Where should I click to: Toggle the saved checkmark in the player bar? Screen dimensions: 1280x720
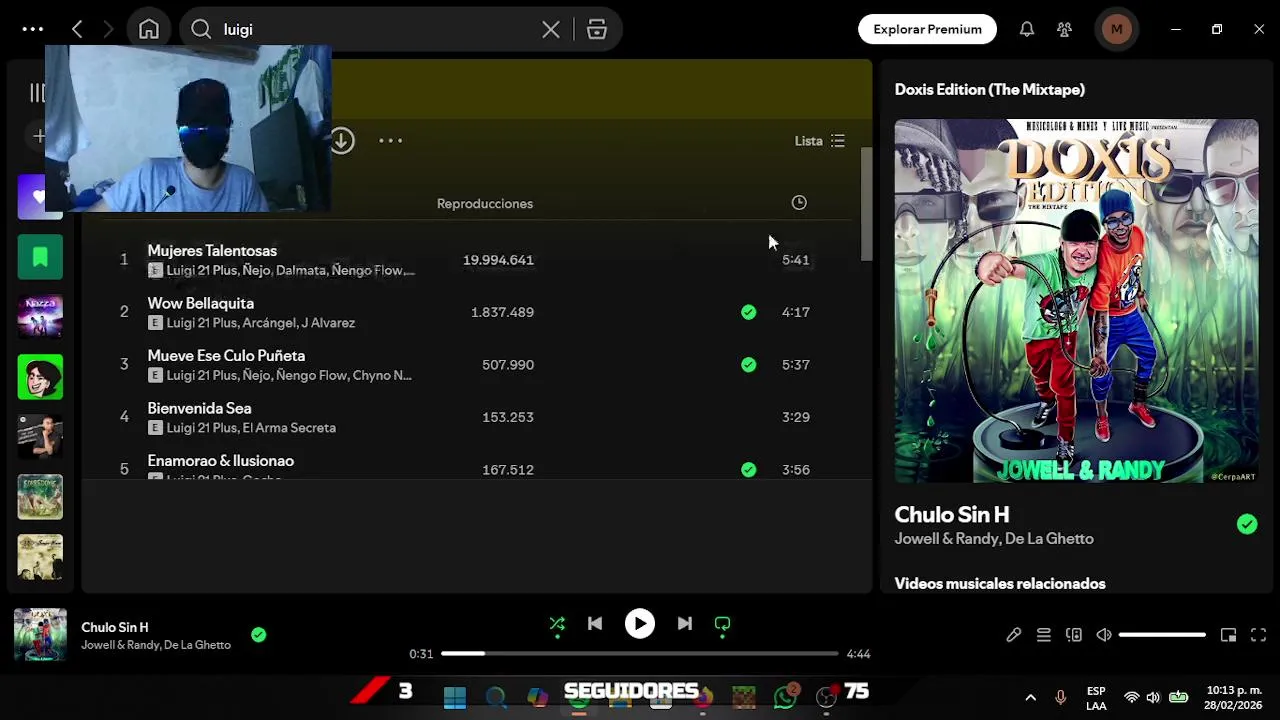coord(259,635)
